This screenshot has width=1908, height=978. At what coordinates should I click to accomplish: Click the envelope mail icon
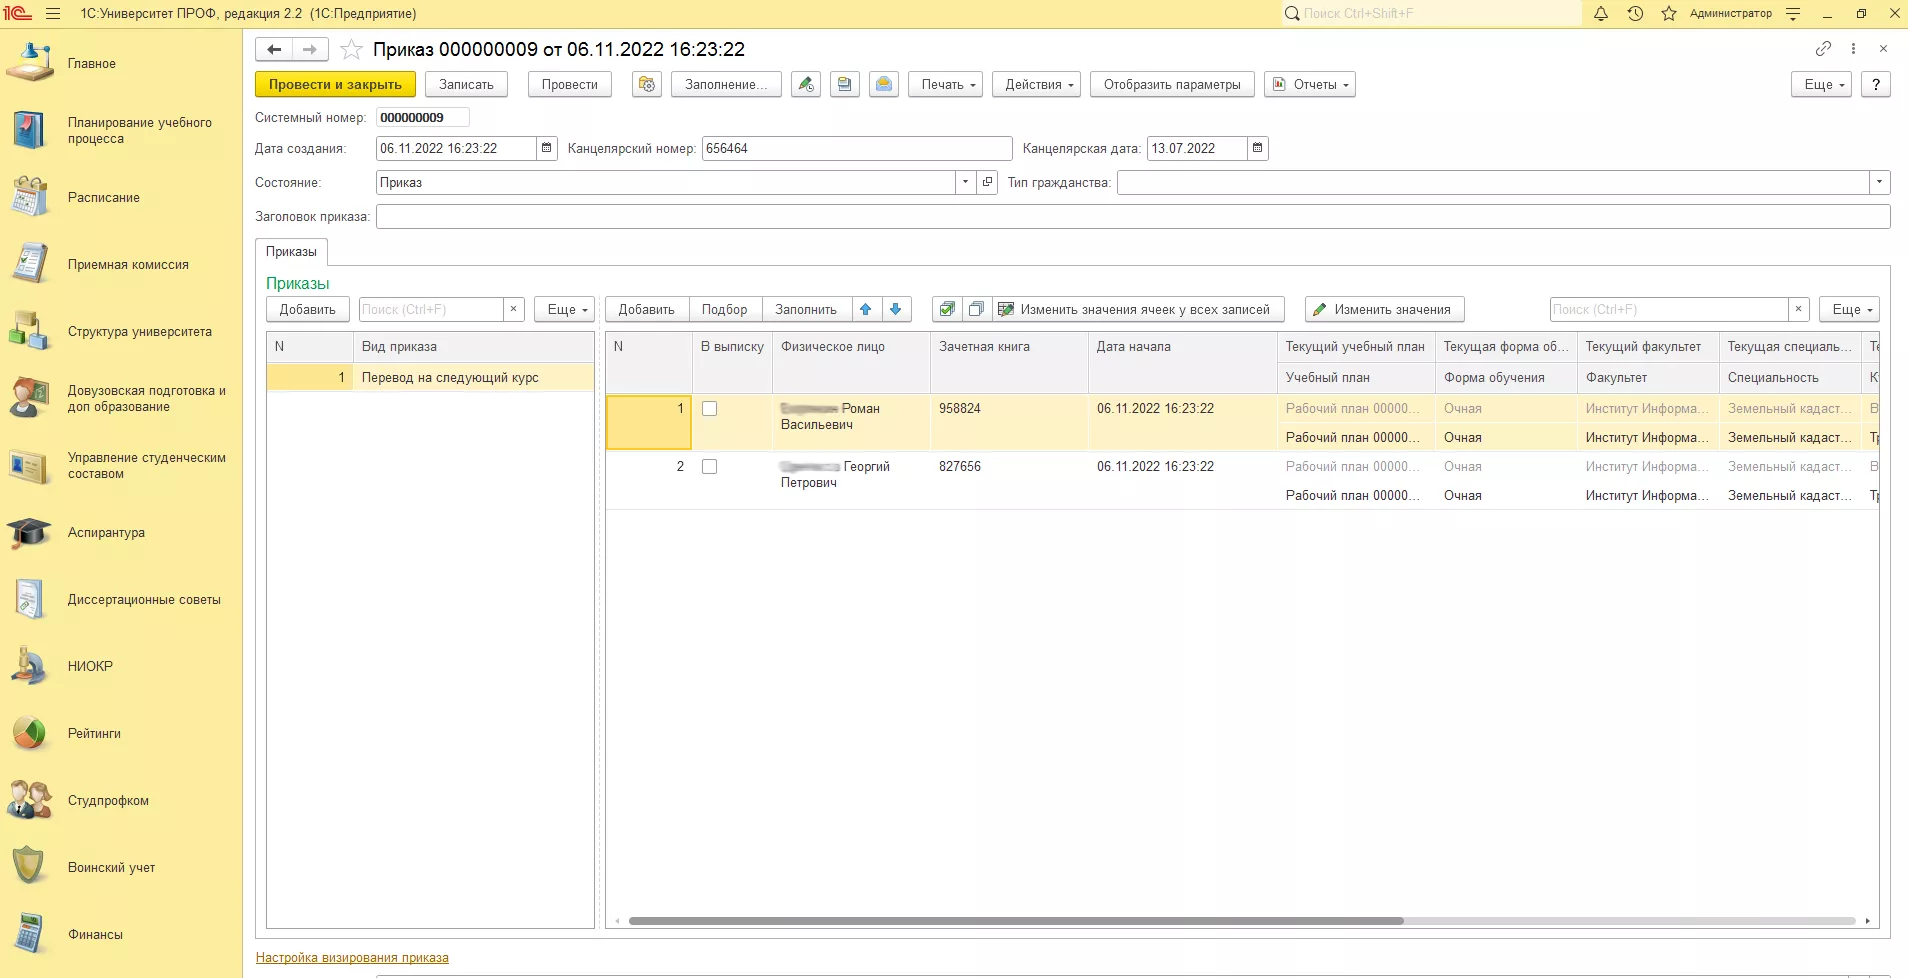click(884, 85)
